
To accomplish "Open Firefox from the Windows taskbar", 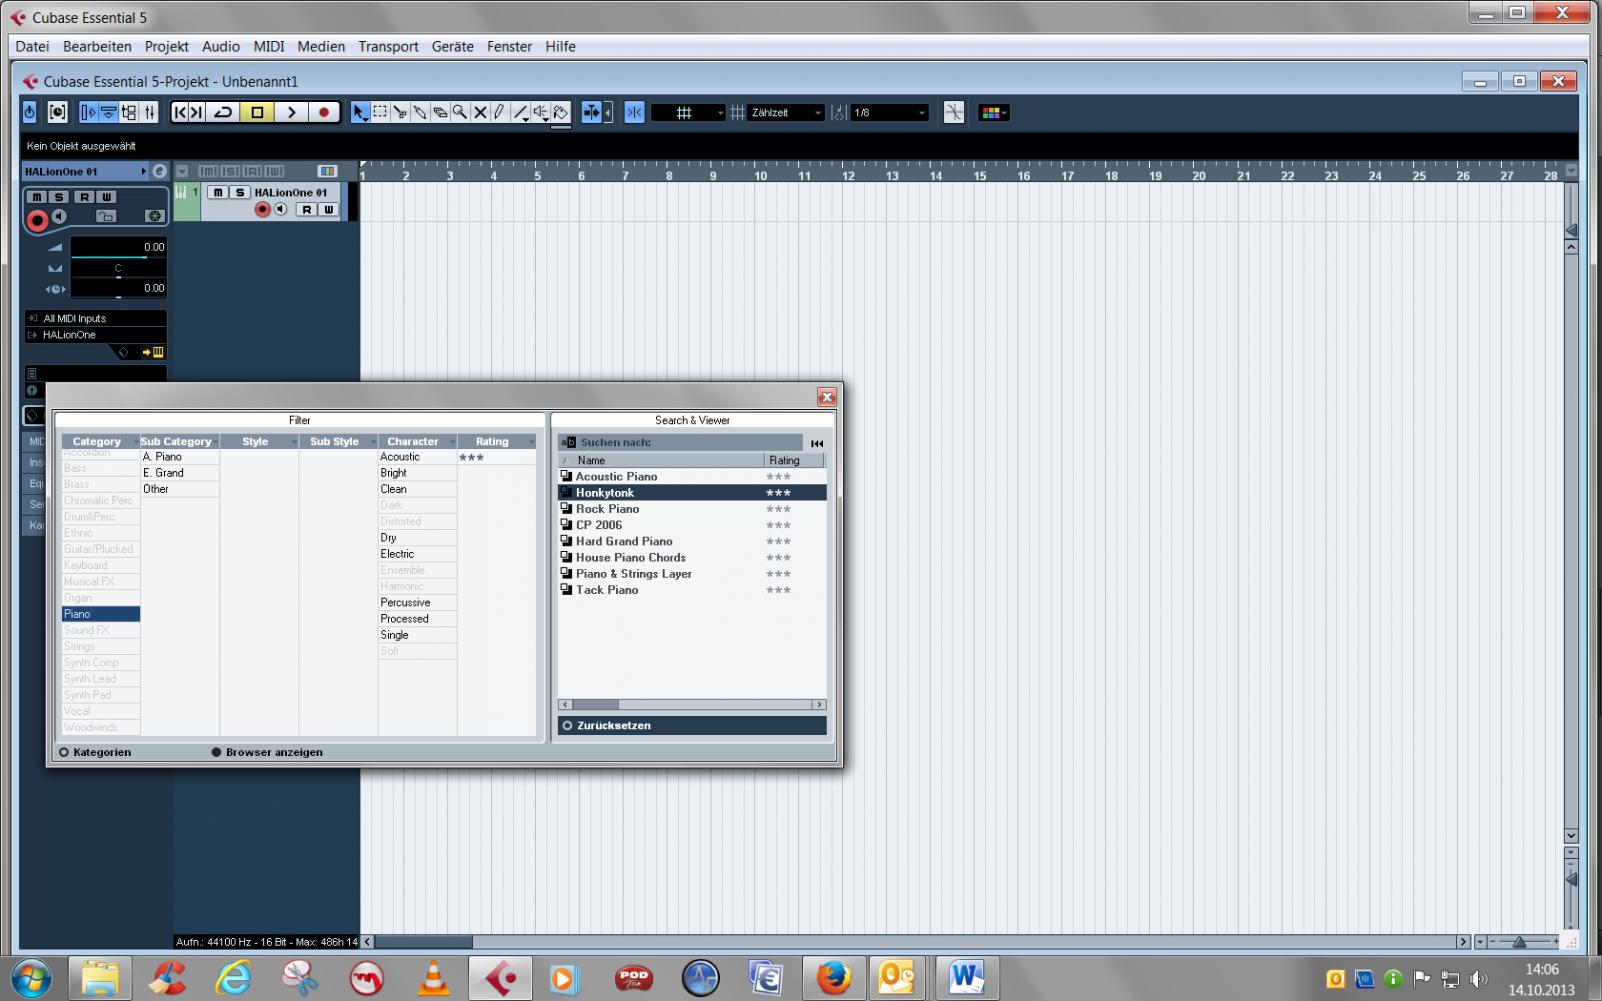I will point(832,977).
